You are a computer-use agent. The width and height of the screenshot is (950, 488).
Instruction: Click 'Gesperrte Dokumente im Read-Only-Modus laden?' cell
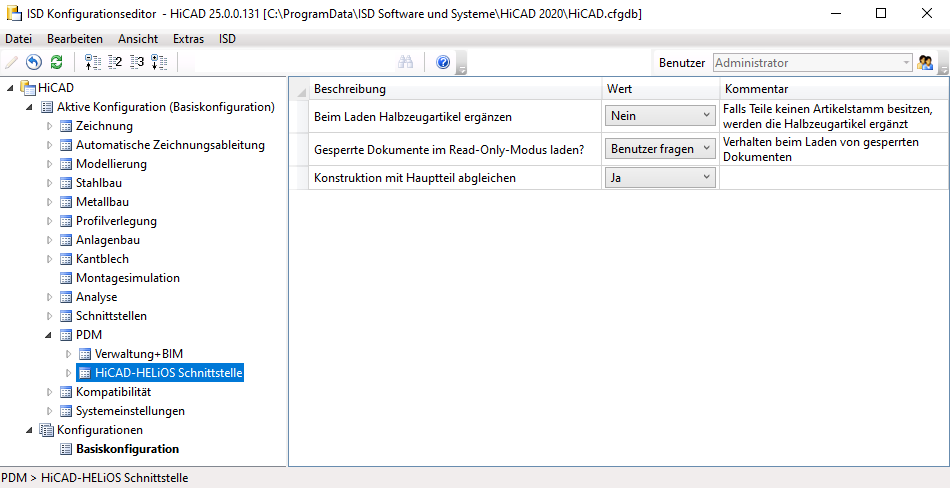click(455, 149)
